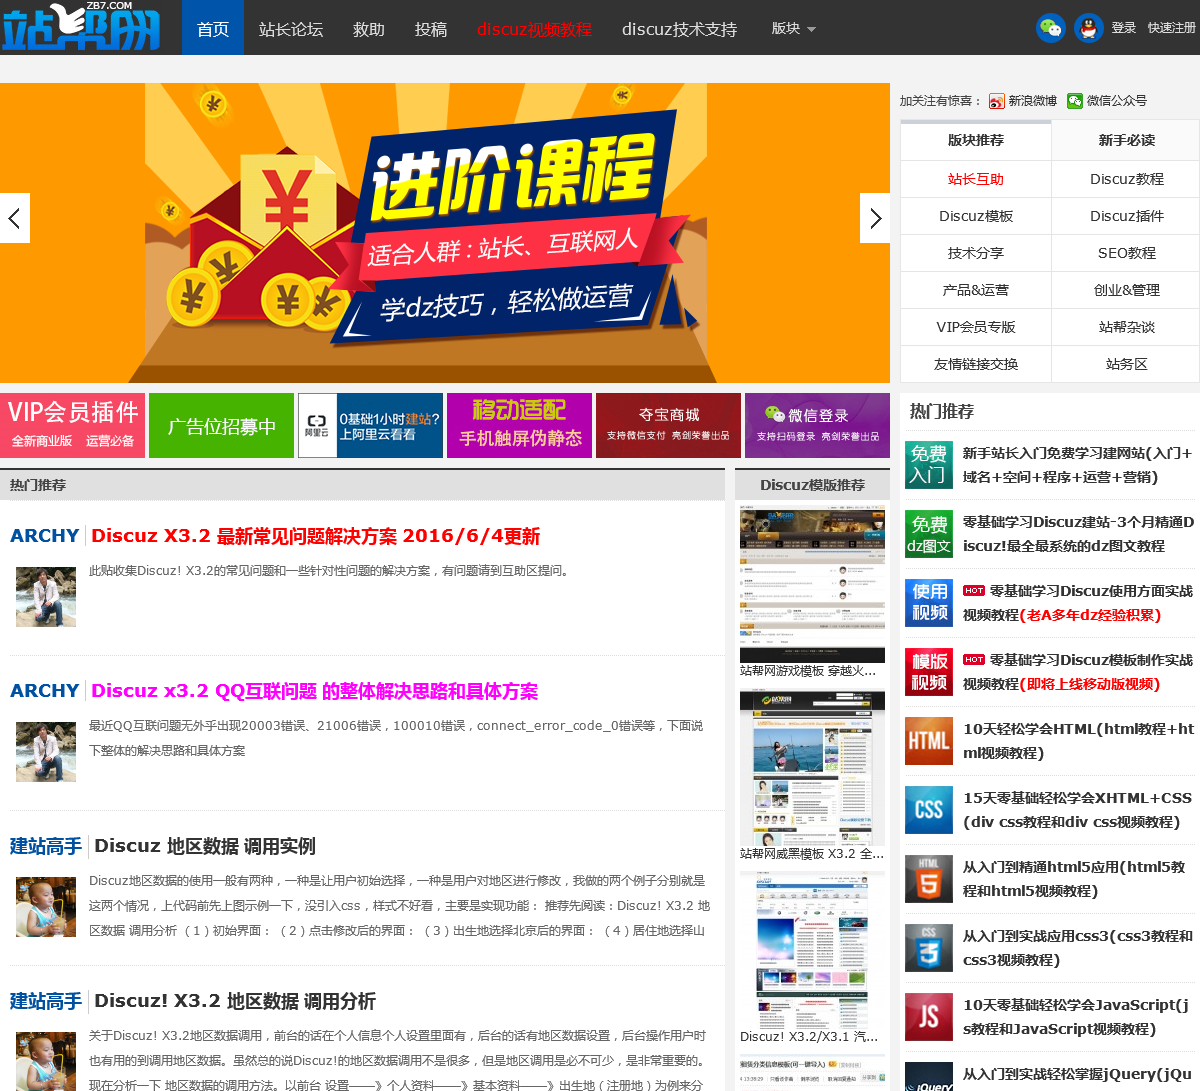Click the 夺宝商城 ad banner
This screenshot has width=1200, height=1091.
coord(668,425)
